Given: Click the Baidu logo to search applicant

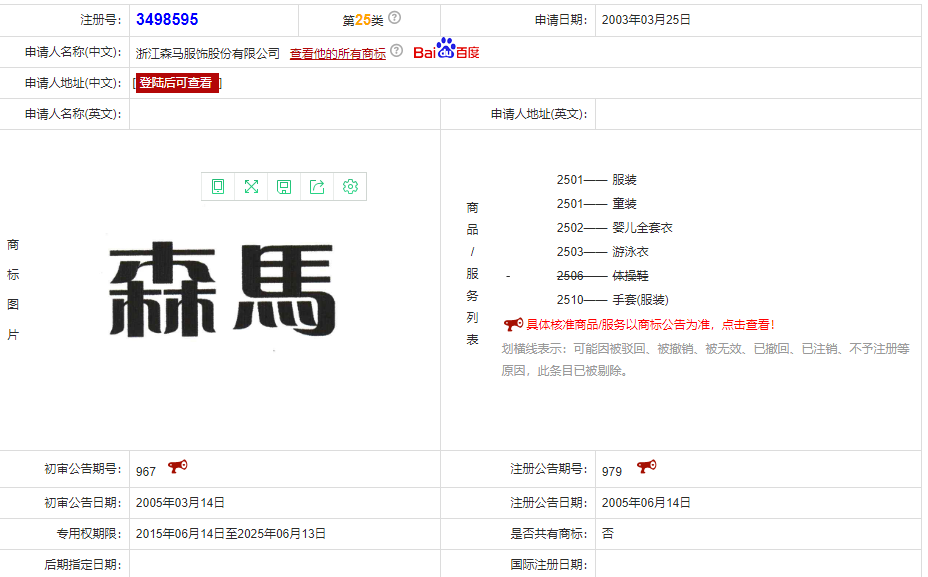Looking at the screenshot, I should tap(446, 51).
